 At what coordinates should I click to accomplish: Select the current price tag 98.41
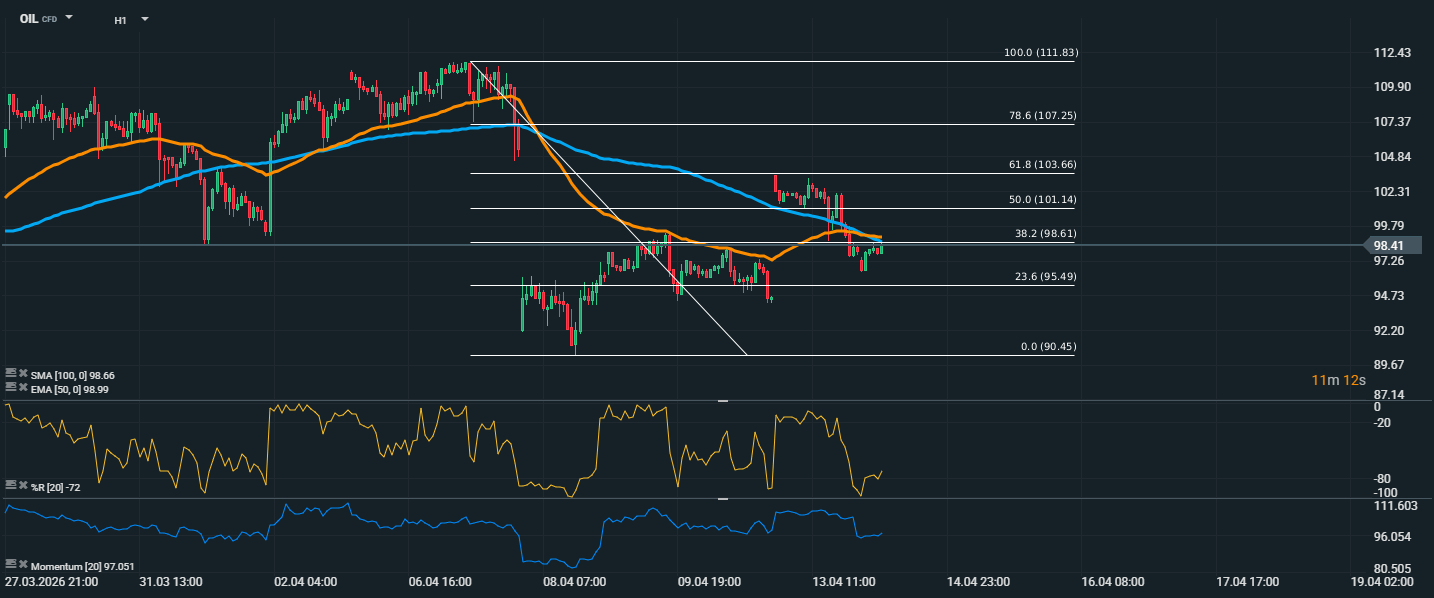coord(1394,245)
